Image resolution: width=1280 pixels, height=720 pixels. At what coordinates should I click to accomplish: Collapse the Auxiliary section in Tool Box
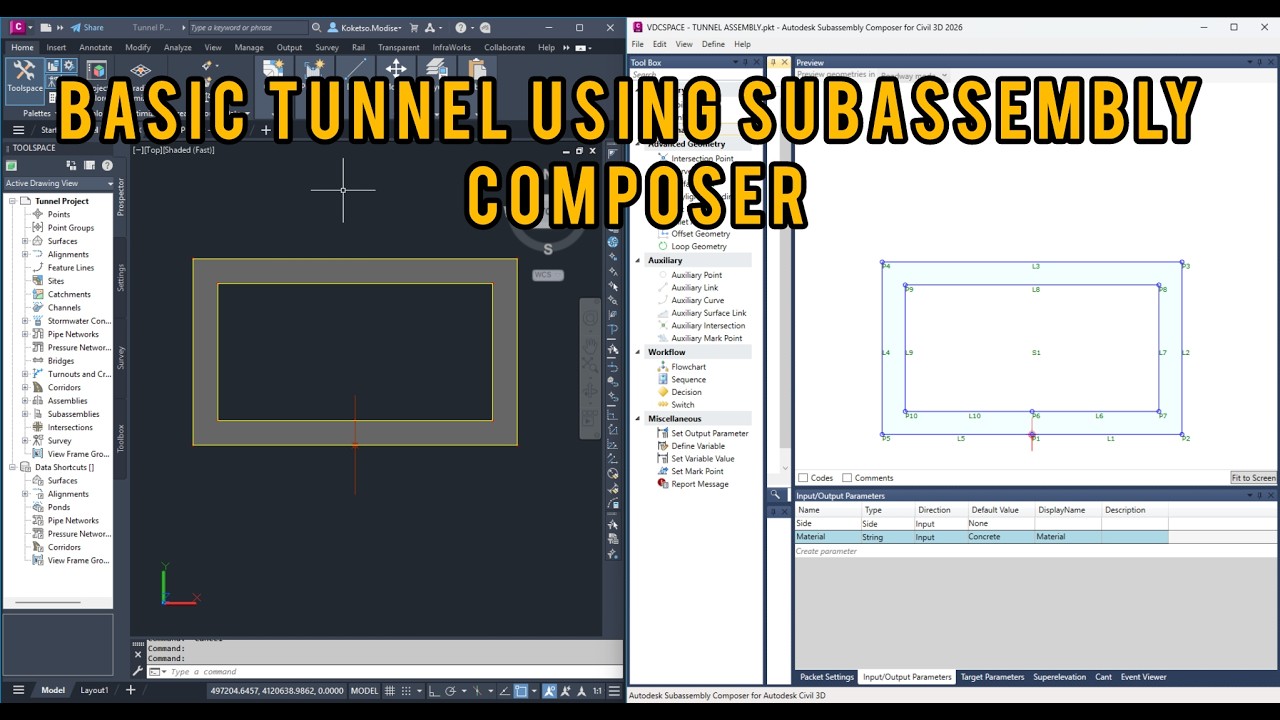pos(638,260)
